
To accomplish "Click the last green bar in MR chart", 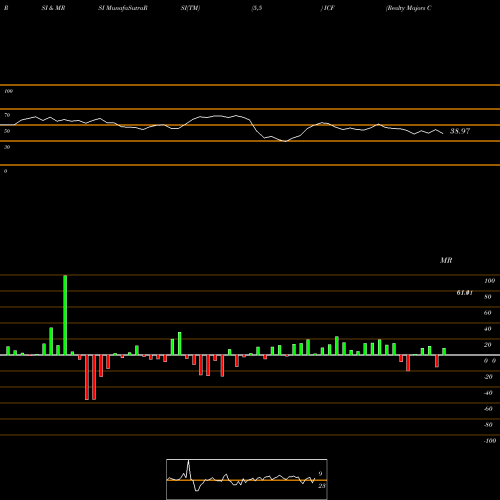I will [x=444, y=352].
